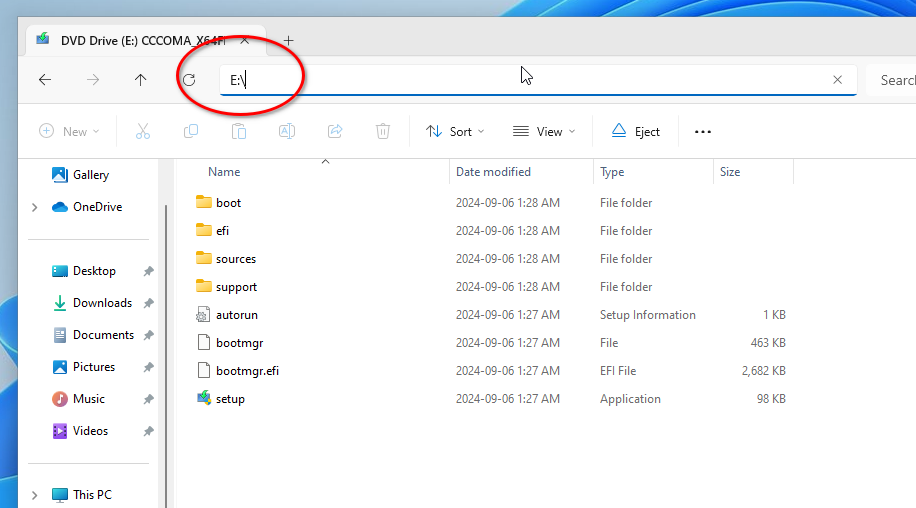The height and width of the screenshot is (508, 916).
Task: Unpin Videos using its pin icon
Action: pyautogui.click(x=148, y=431)
